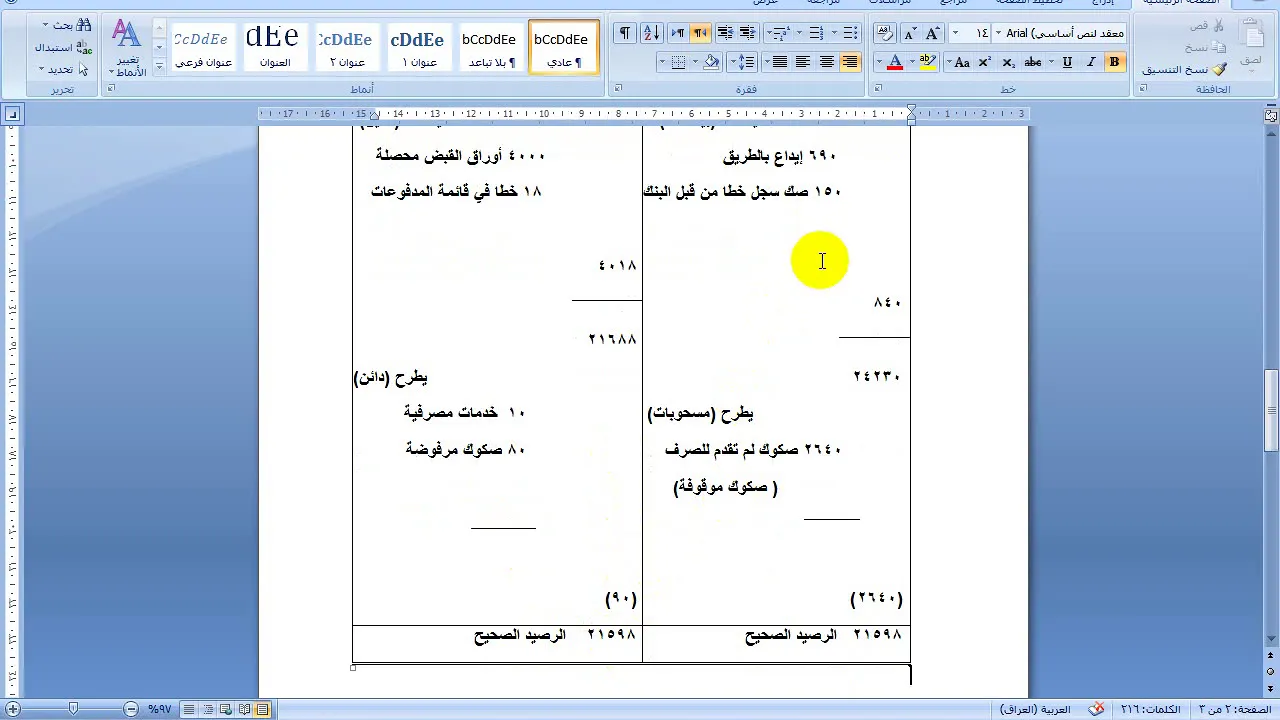The height and width of the screenshot is (720, 1280).
Task: Apply bulleted list
Action: click(x=849, y=33)
